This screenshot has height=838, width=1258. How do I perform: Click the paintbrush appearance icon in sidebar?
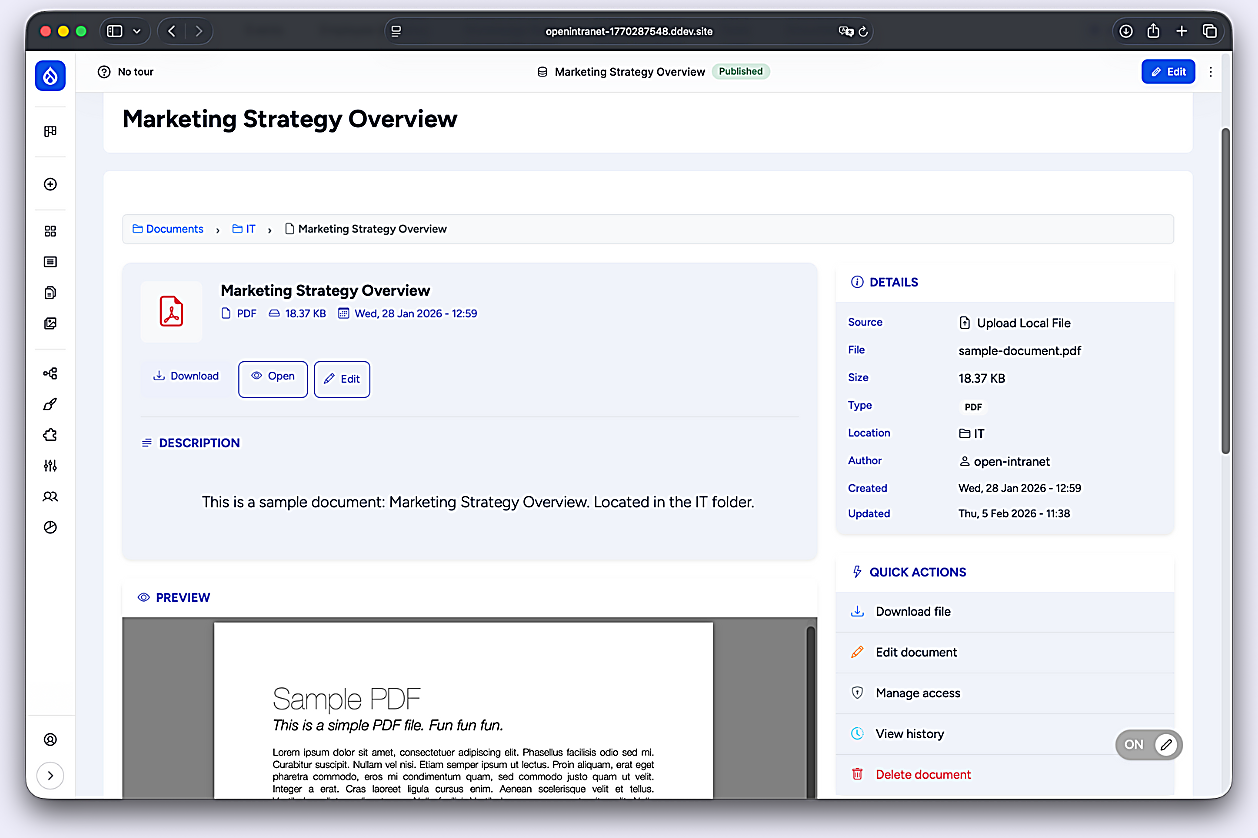[x=50, y=404]
